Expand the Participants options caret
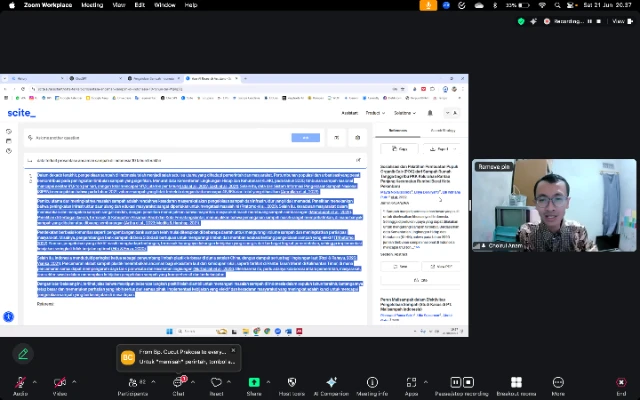This screenshot has height=400, width=640. click(153, 382)
